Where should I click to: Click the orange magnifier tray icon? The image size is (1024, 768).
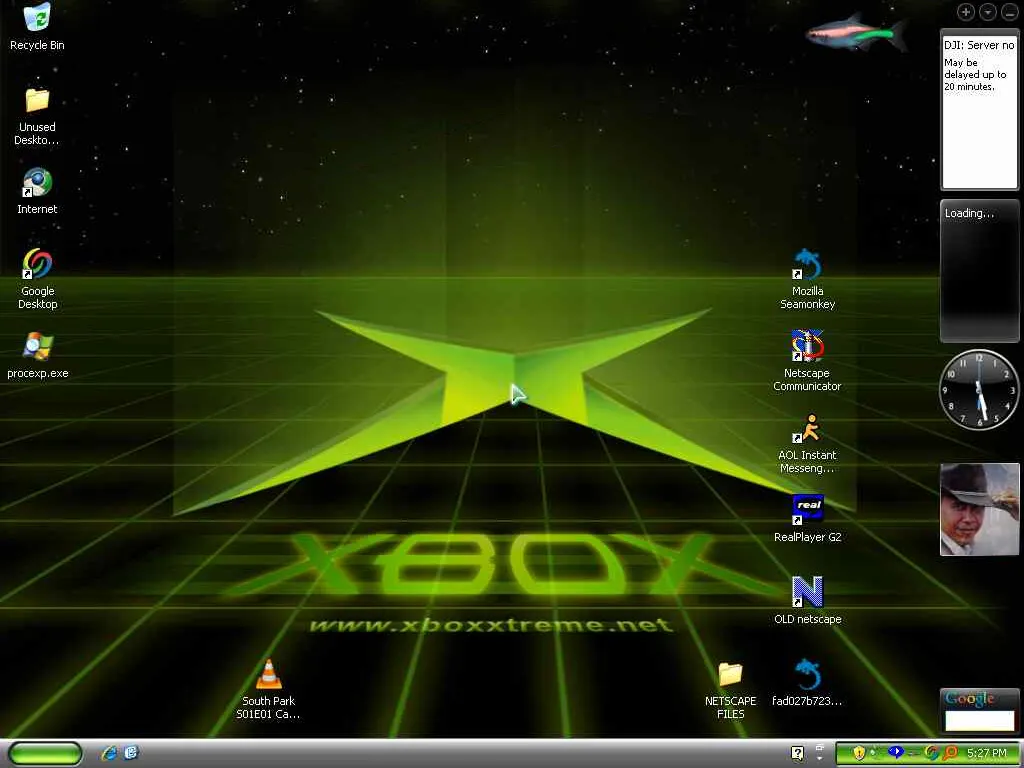click(x=950, y=754)
